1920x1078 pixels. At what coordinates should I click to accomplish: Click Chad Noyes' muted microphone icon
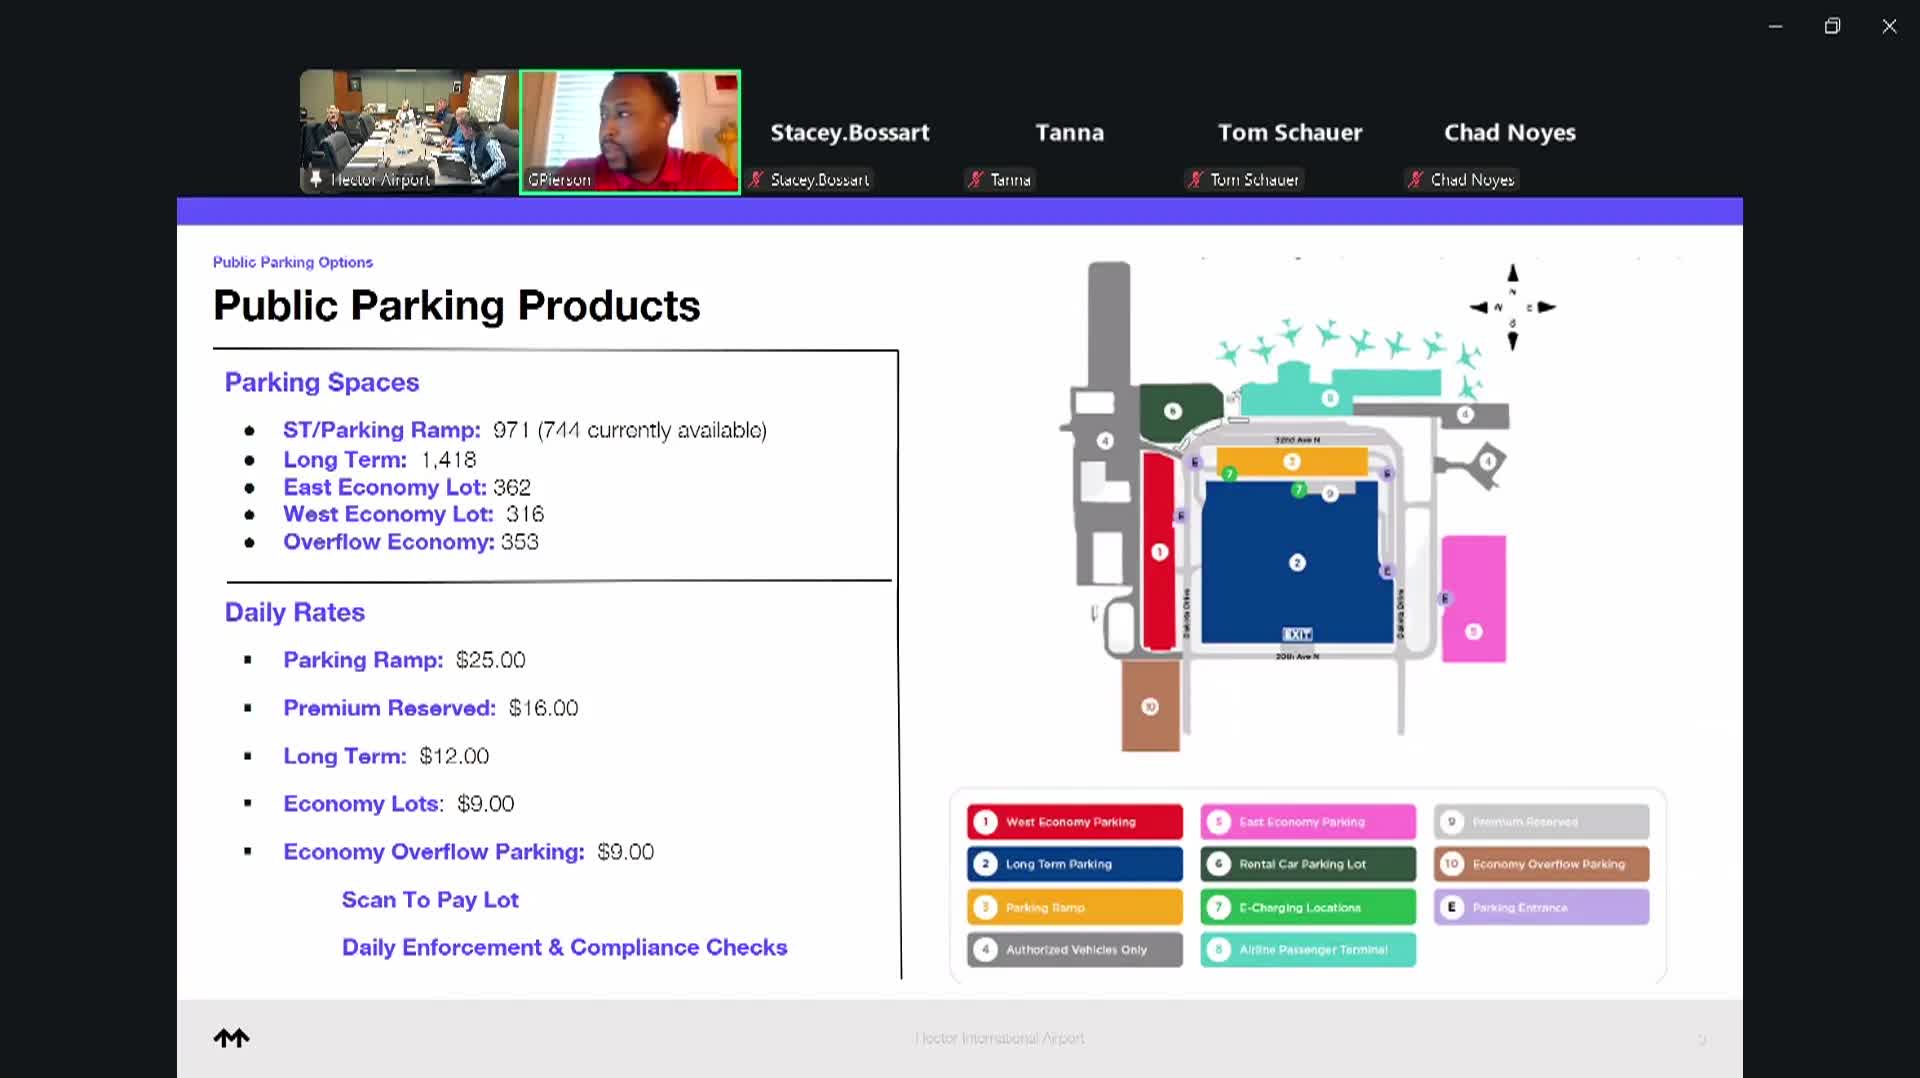(1416, 180)
